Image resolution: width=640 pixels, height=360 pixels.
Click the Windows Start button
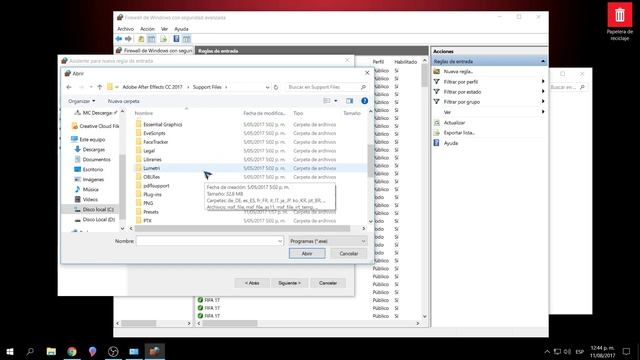point(10,351)
